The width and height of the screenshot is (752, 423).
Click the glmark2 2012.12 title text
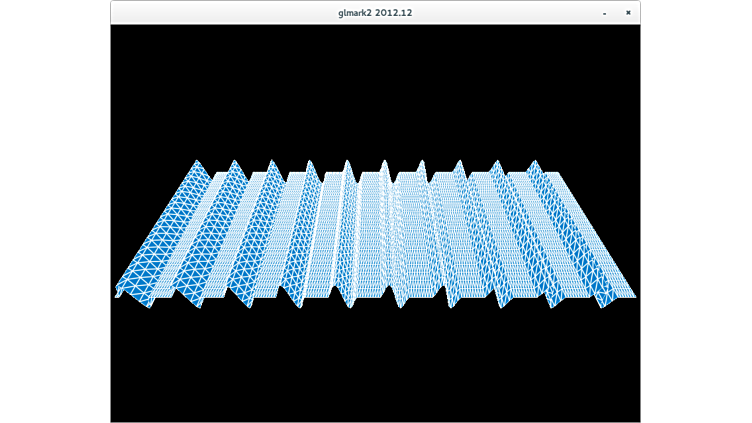coord(375,13)
